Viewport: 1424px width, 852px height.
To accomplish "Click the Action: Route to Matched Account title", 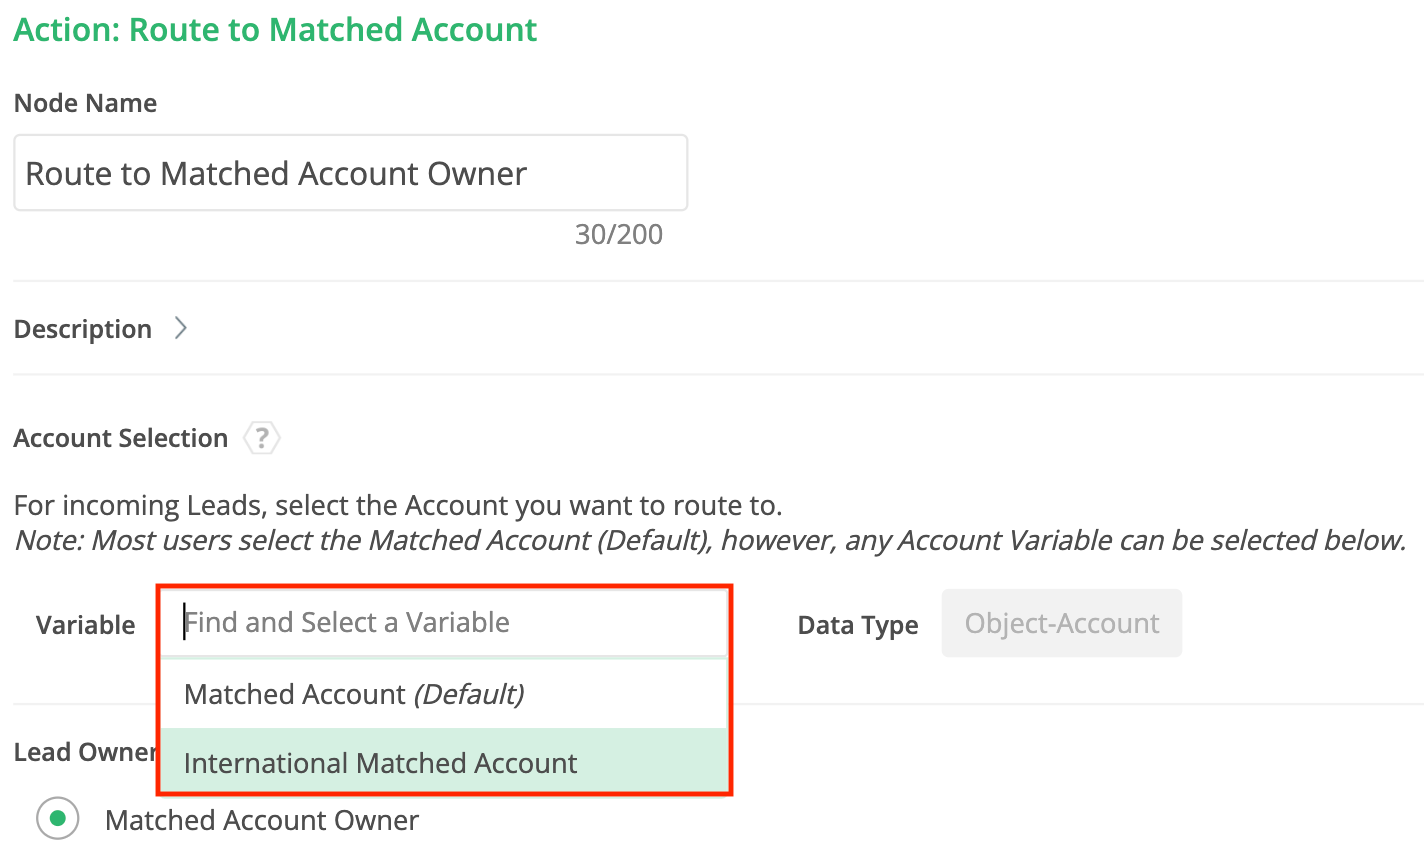I will coord(275,30).
